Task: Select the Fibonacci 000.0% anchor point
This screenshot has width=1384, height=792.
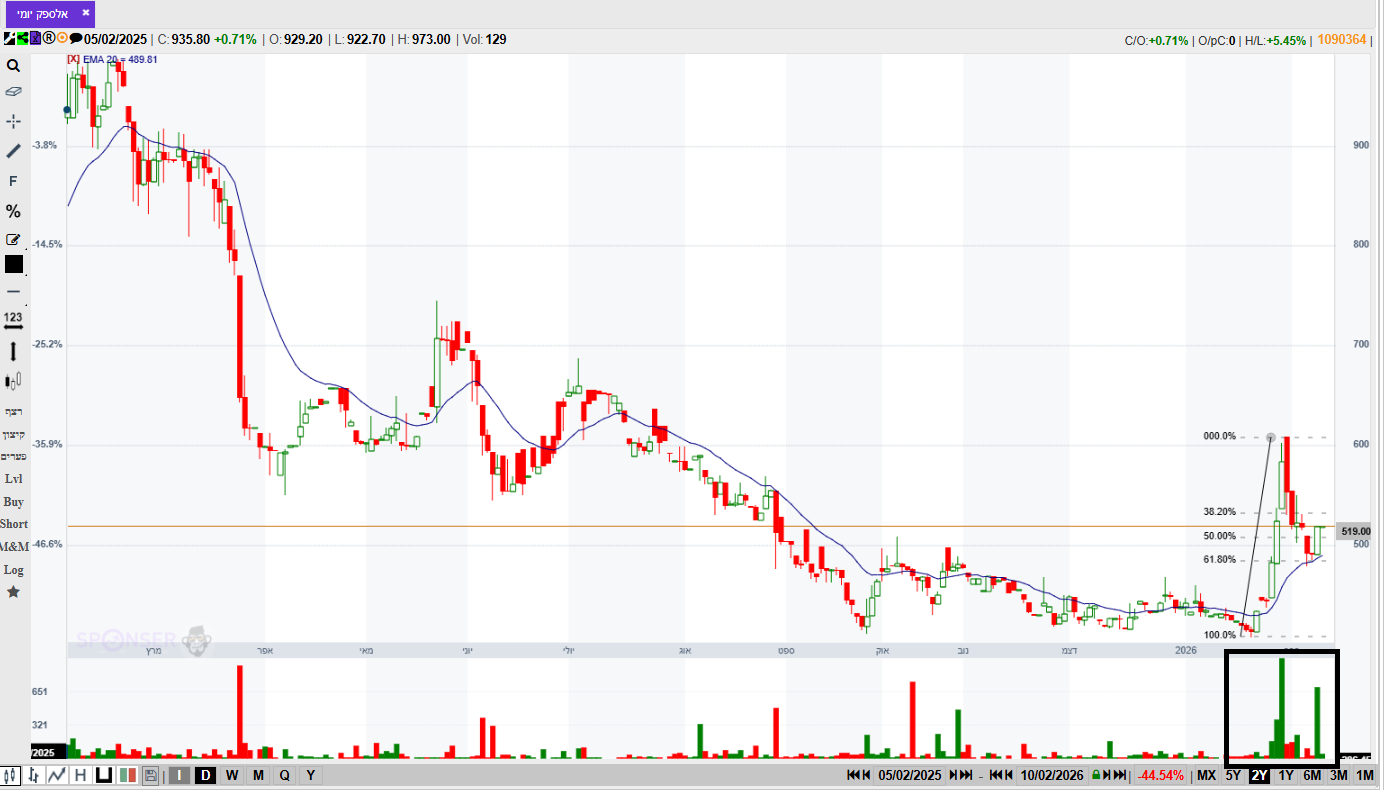Action: (x=1271, y=437)
